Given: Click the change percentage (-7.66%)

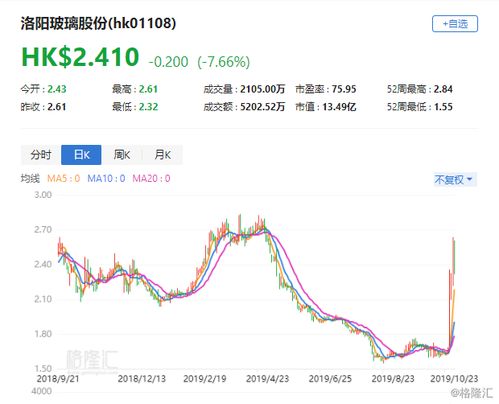Looking at the screenshot, I should (x=224, y=62).
